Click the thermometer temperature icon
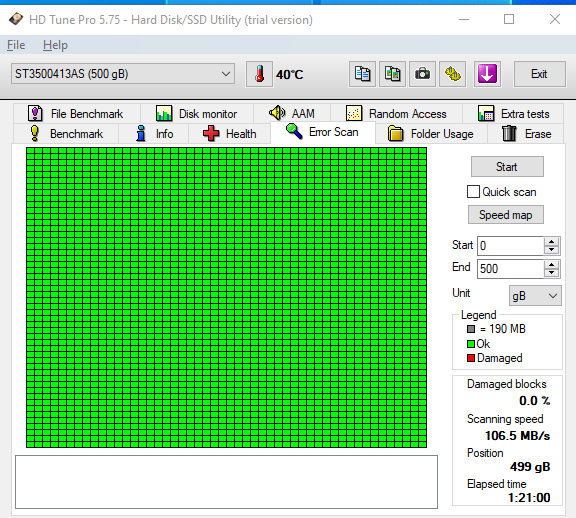This screenshot has height=518, width=576. tap(259, 74)
